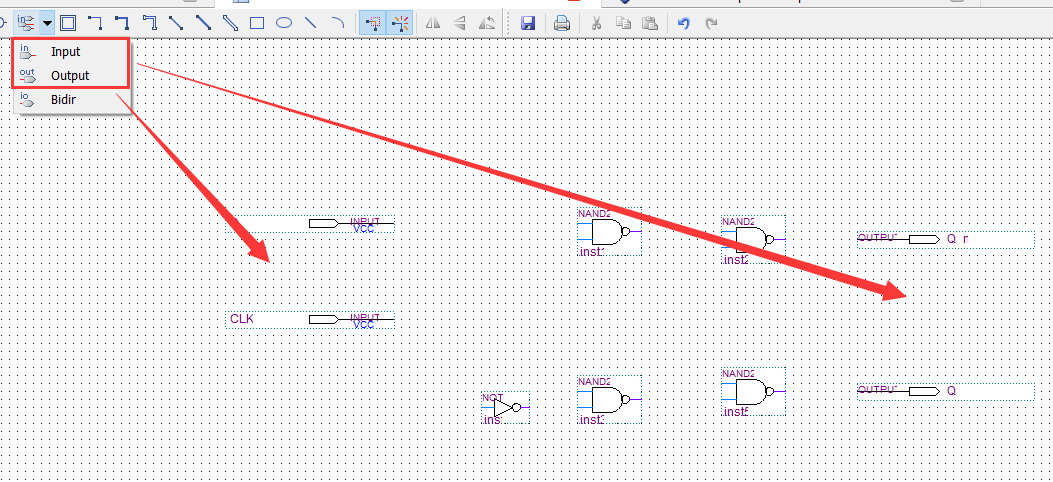This screenshot has height=482, width=1053.
Task: Click the CLK pin name label
Action: pyautogui.click(x=242, y=319)
